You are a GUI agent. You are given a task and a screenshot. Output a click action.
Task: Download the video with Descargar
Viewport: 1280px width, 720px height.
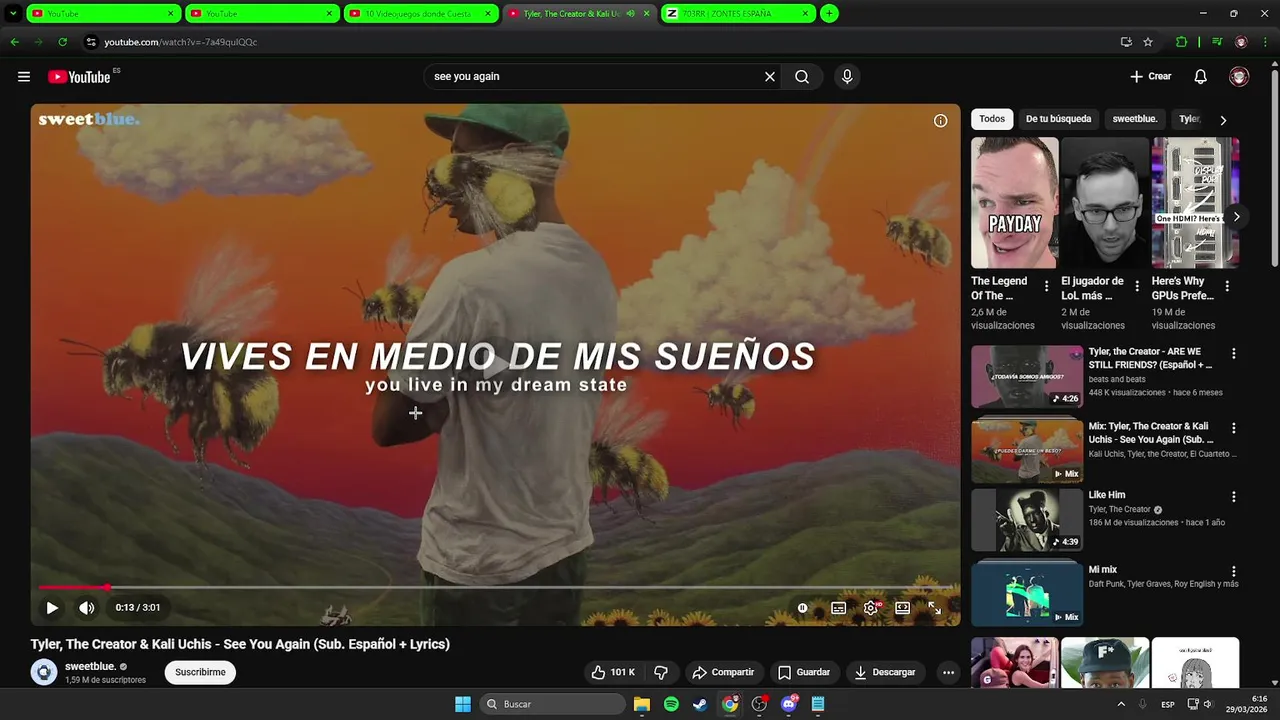(x=885, y=672)
